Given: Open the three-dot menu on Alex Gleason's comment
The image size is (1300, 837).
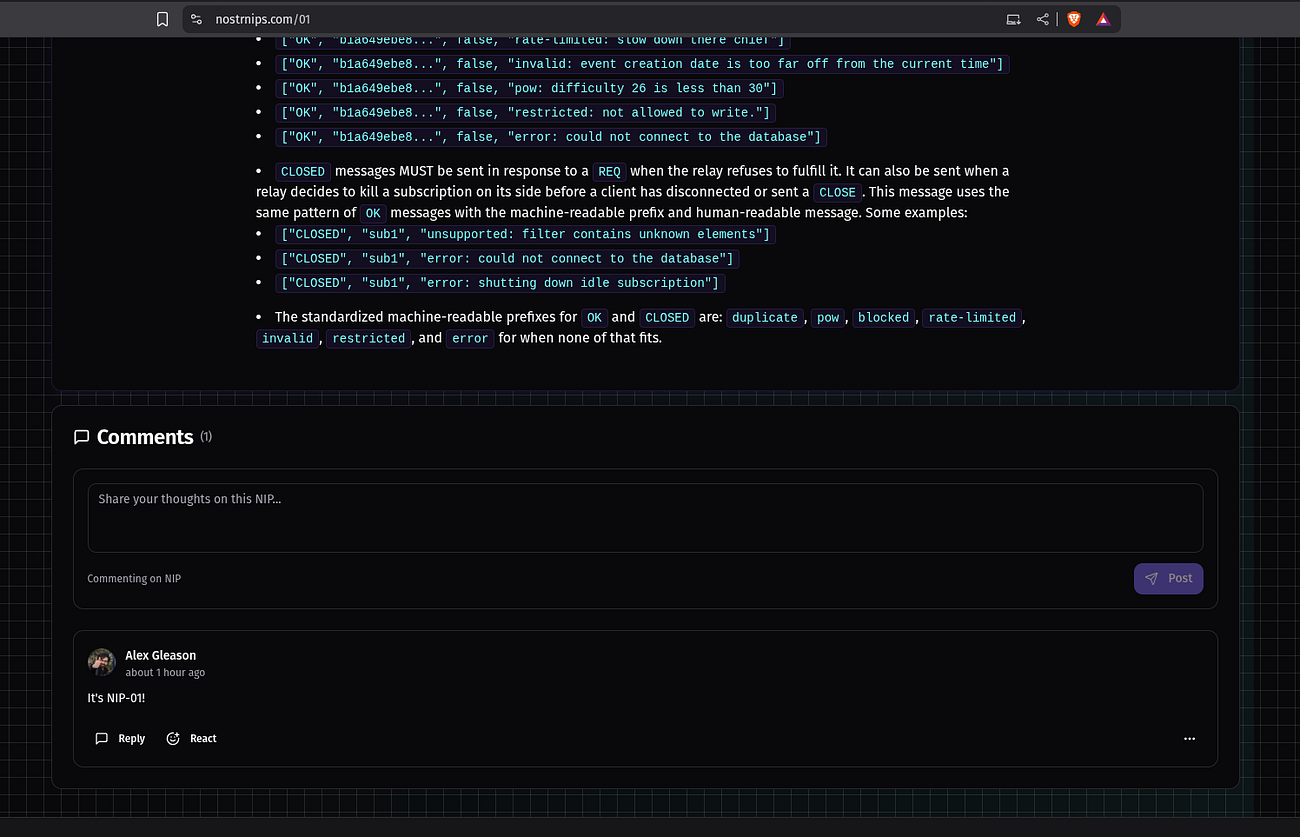Looking at the screenshot, I should pyautogui.click(x=1189, y=739).
